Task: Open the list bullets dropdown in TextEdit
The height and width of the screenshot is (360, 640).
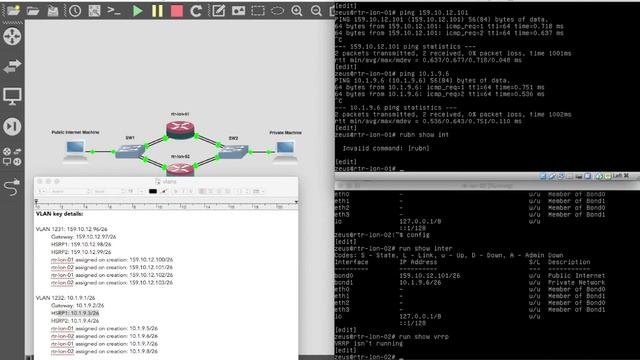Action: tap(259, 191)
